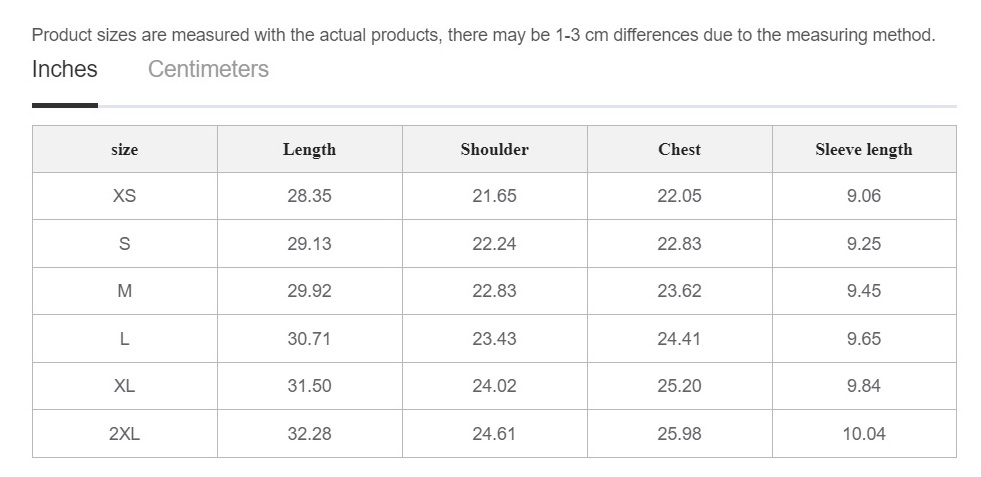
Task: Select the L size row label
Action: (125, 339)
